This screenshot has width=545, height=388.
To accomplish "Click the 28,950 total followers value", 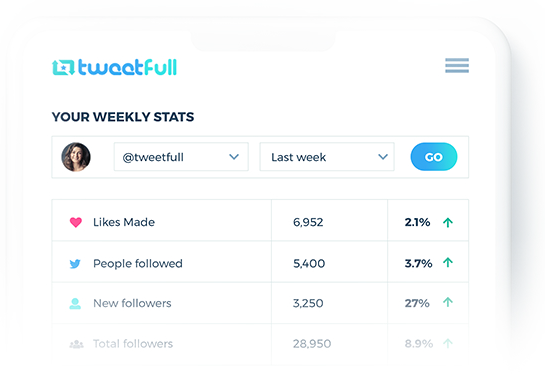I will click(x=312, y=344).
